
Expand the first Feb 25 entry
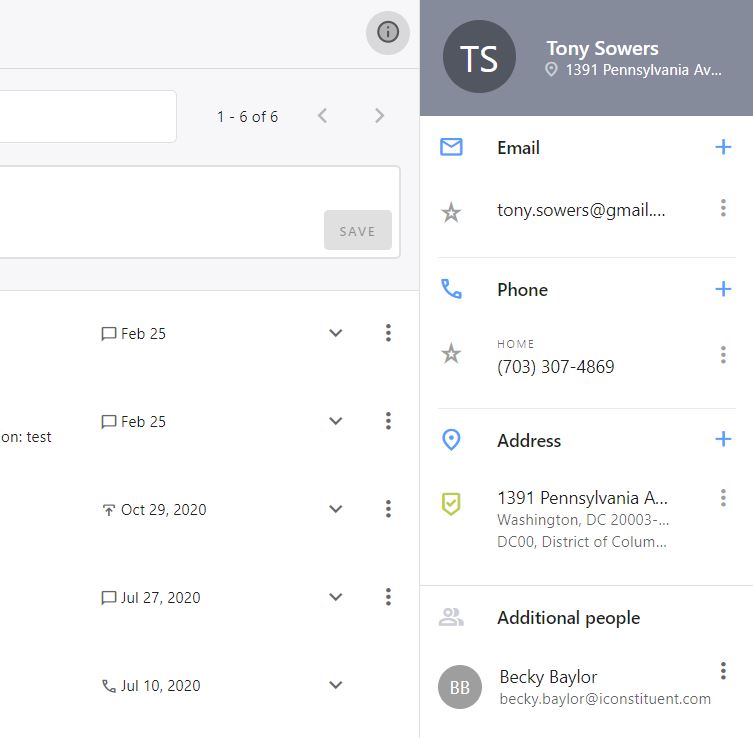click(x=336, y=333)
